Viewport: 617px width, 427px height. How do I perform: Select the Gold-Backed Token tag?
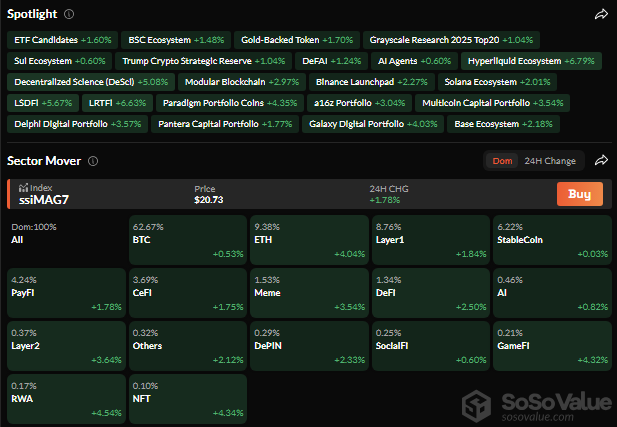(x=297, y=40)
